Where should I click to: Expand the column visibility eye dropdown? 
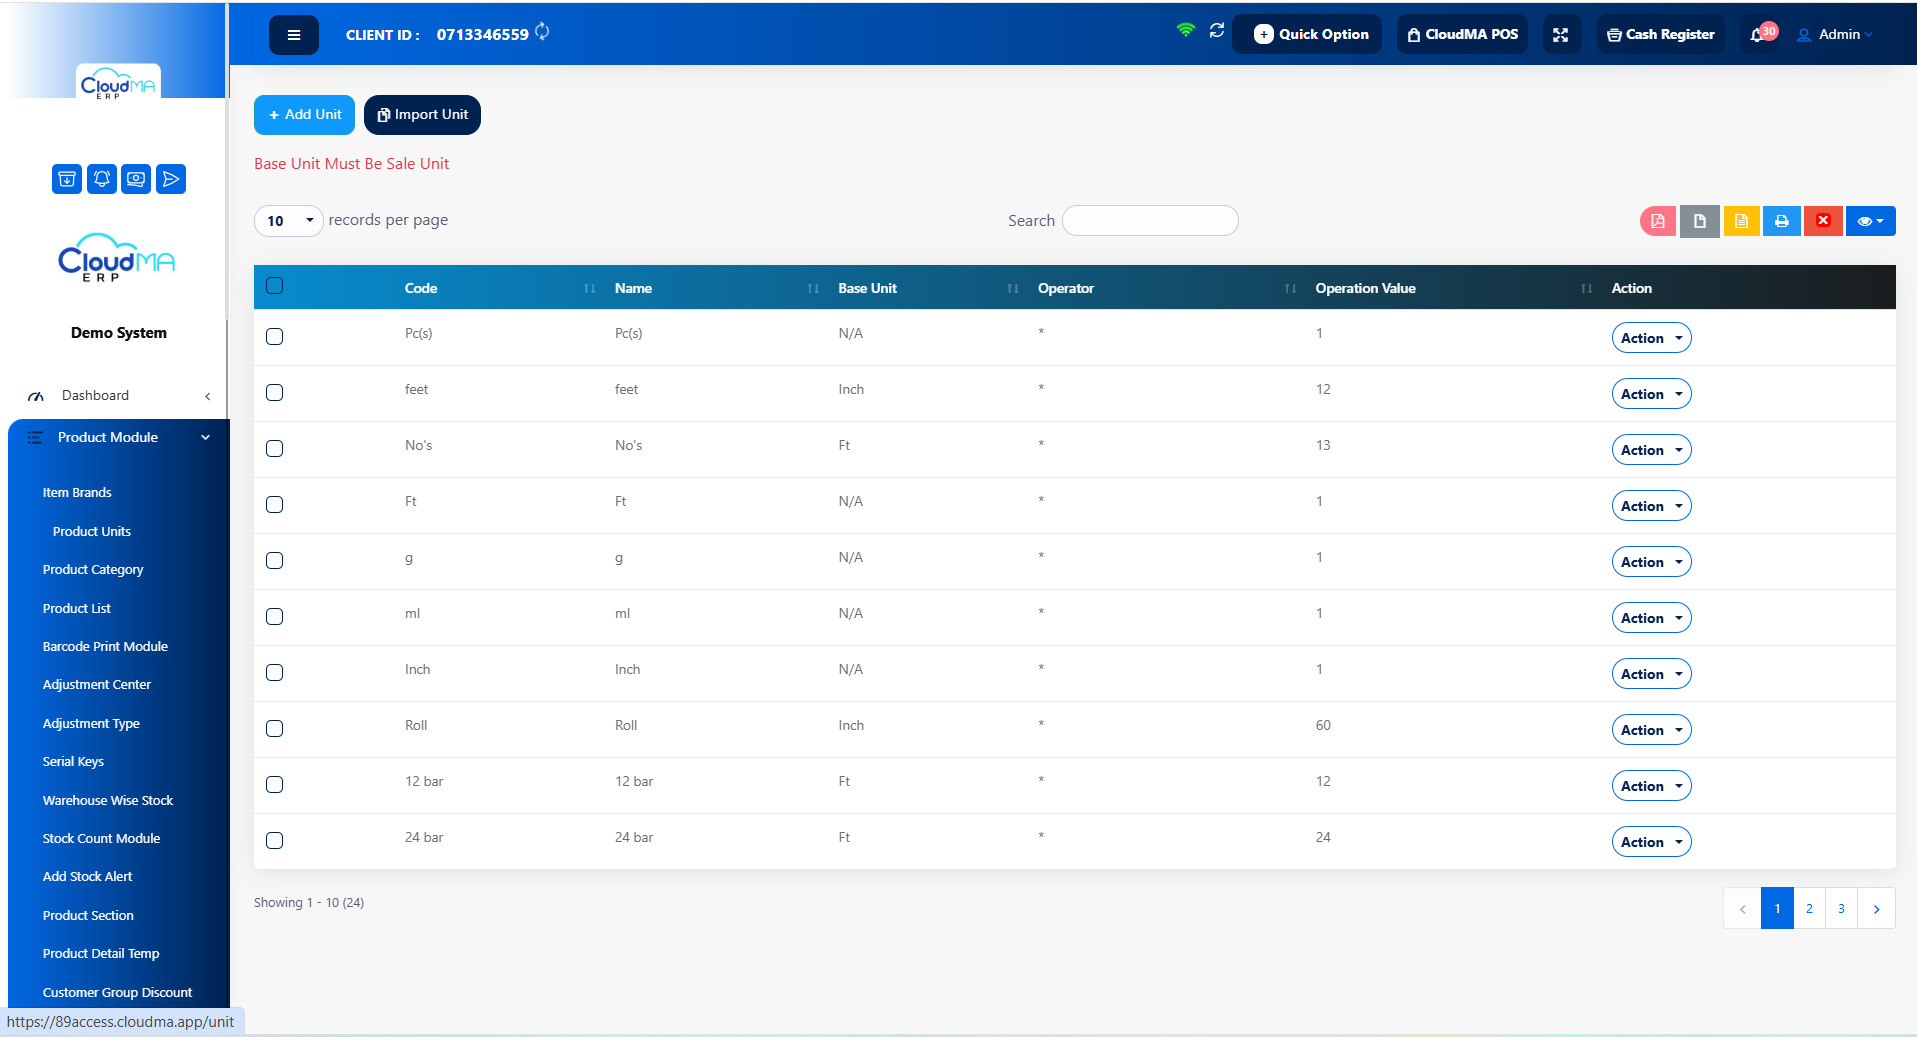point(1870,221)
